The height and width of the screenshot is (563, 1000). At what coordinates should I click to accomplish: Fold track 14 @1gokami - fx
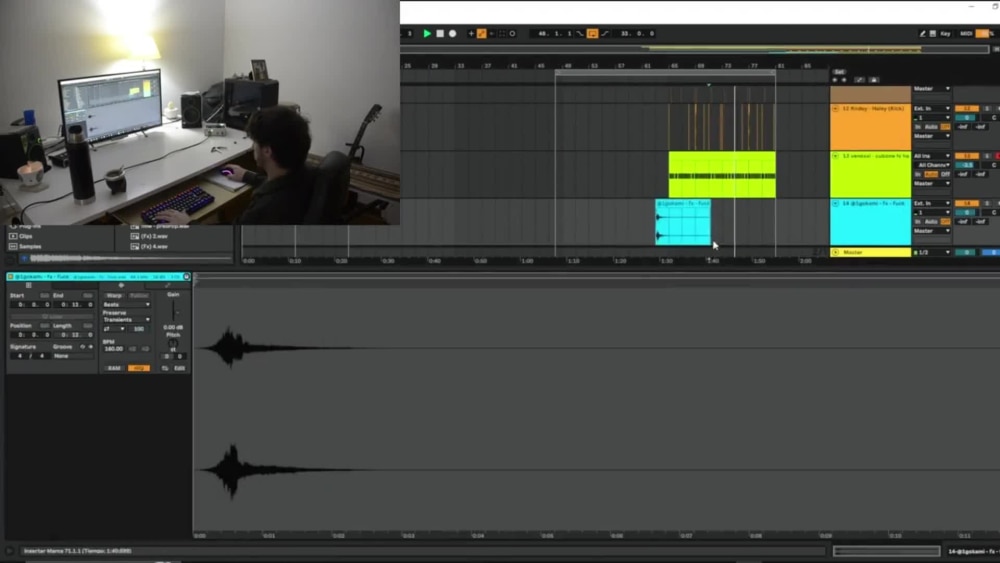835,203
